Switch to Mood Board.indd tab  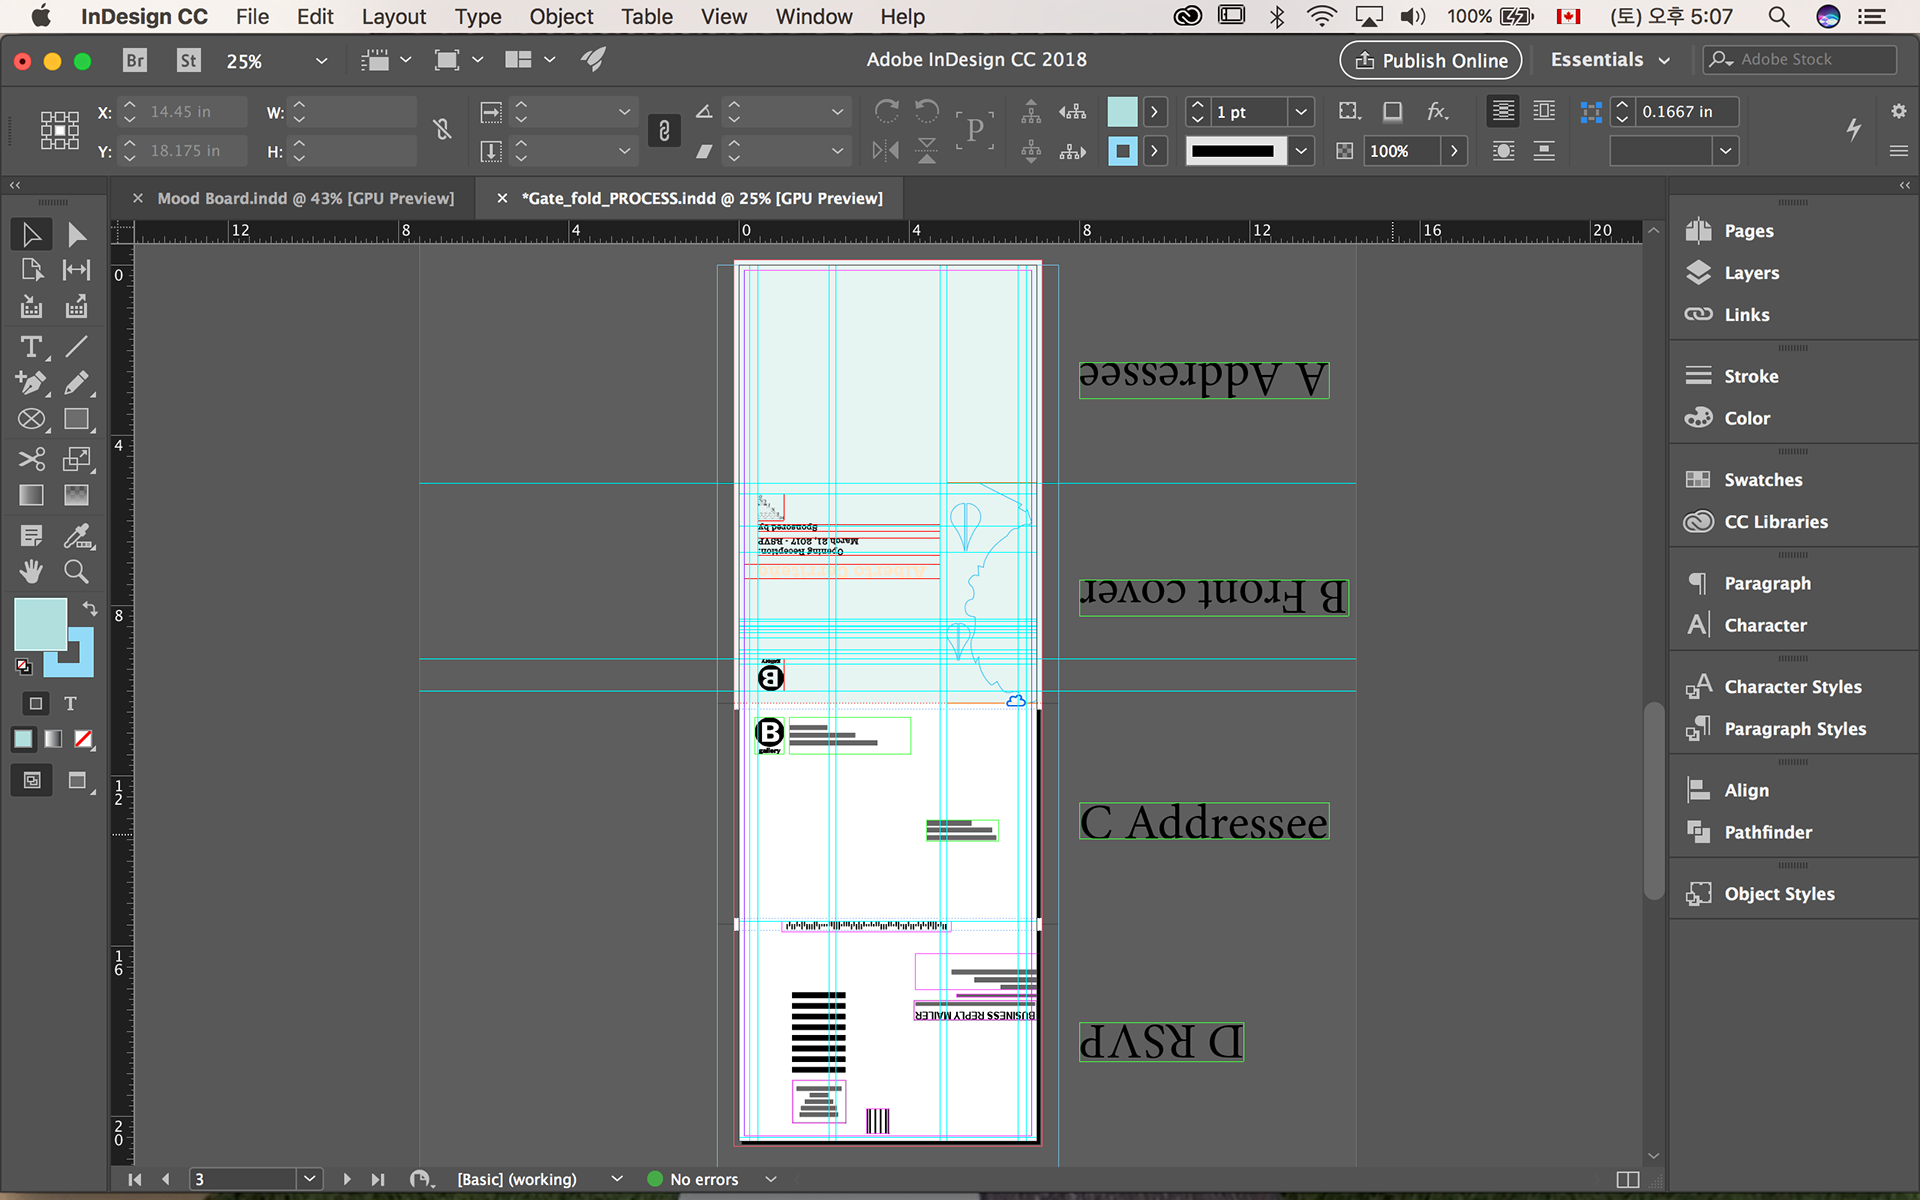pyautogui.click(x=305, y=198)
